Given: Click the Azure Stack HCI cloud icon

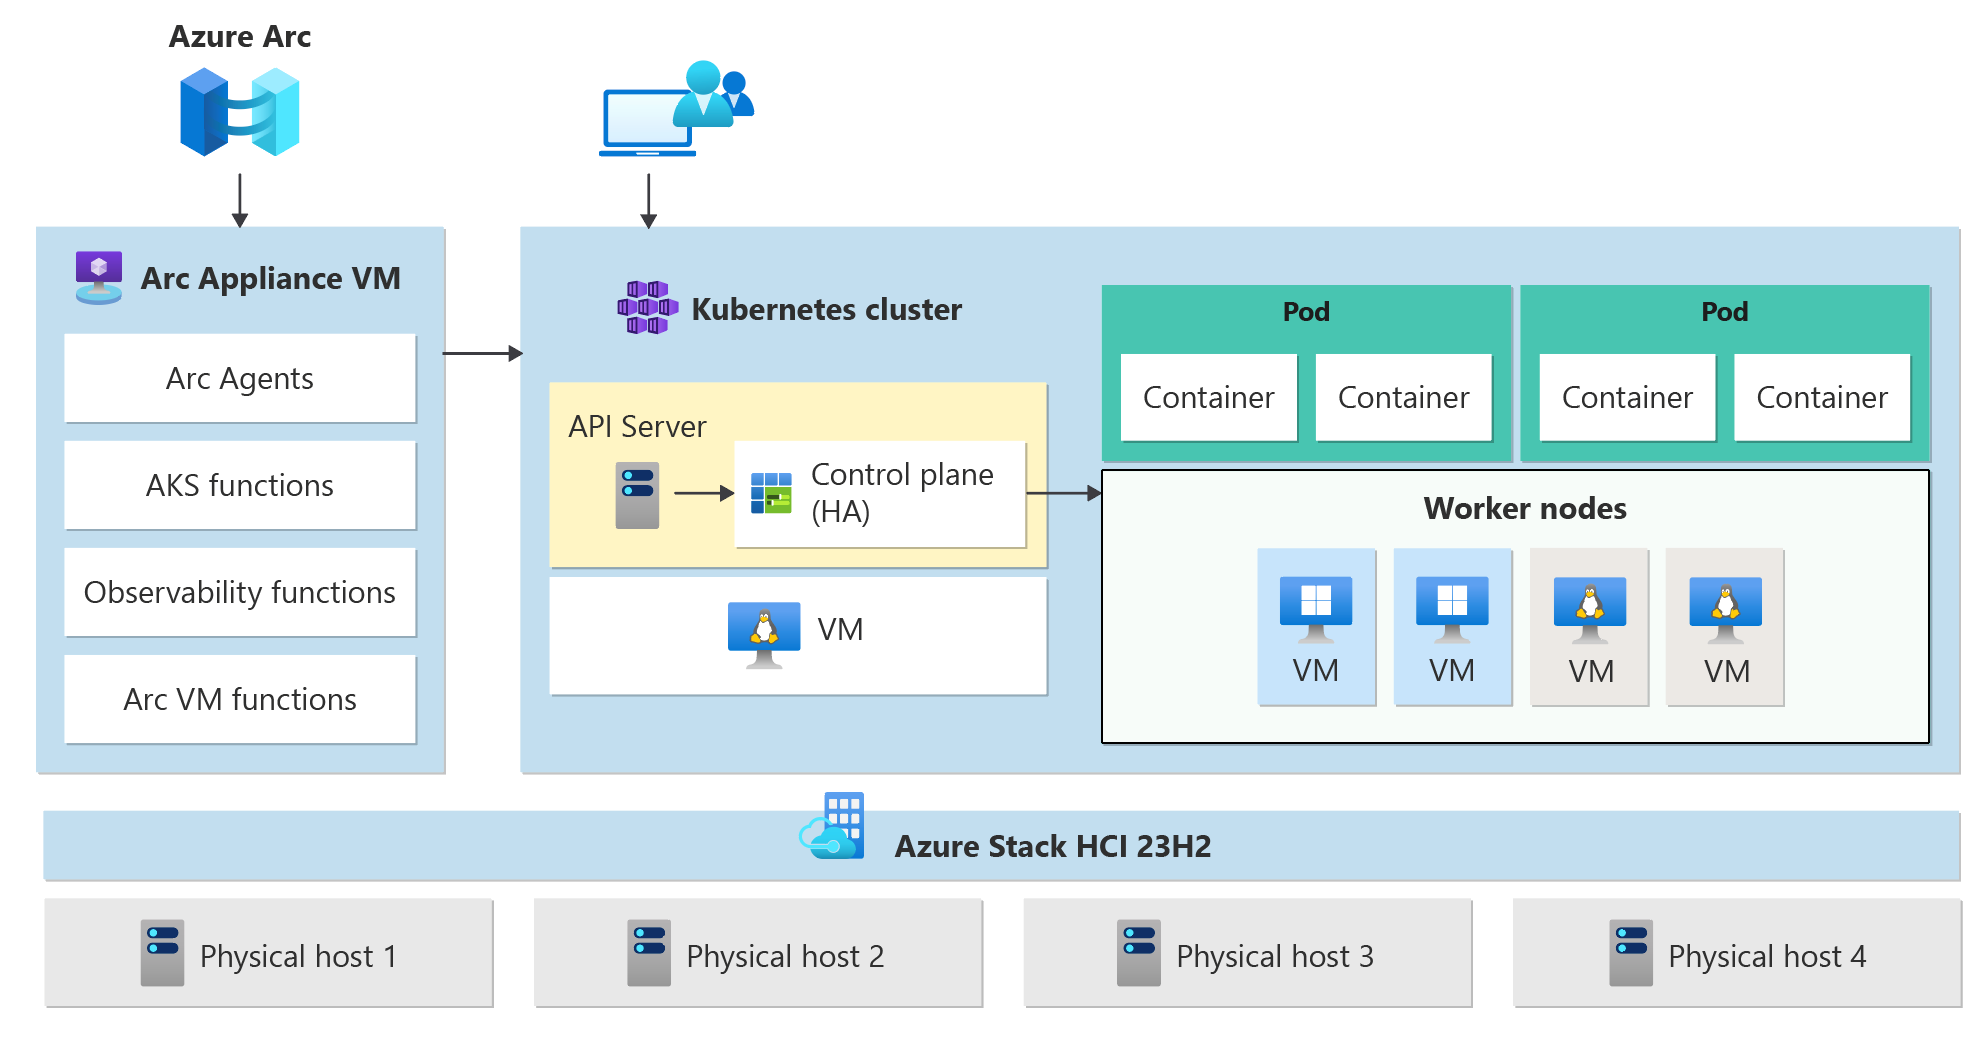Looking at the screenshot, I should tap(832, 826).
